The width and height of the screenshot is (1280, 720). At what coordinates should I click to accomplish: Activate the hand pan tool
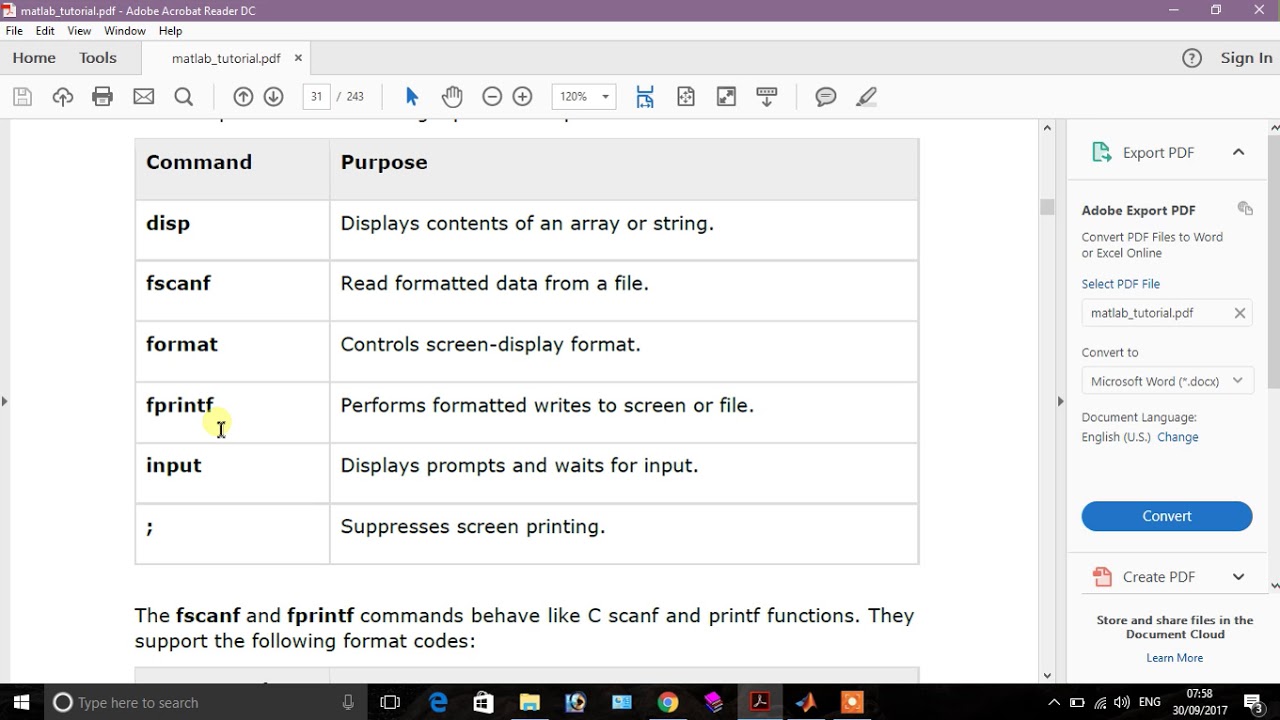pyautogui.click(x=452, y=97)
